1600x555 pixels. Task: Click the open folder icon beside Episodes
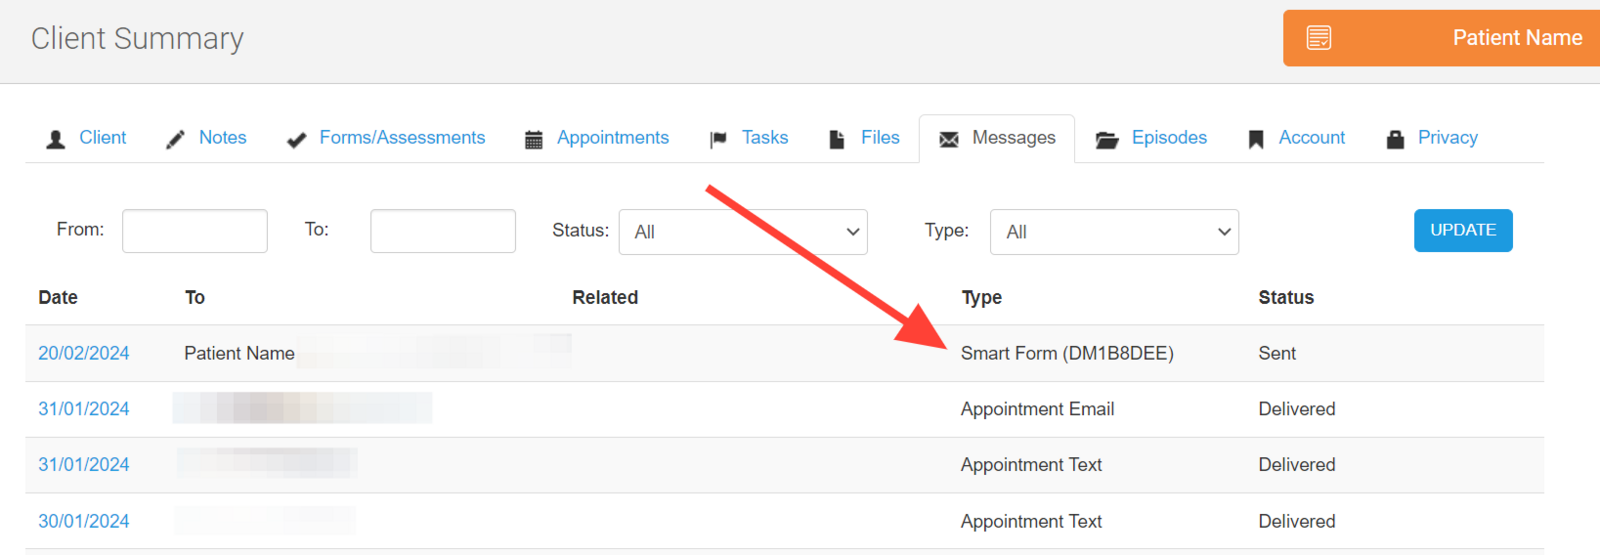tap(1107, 139)
